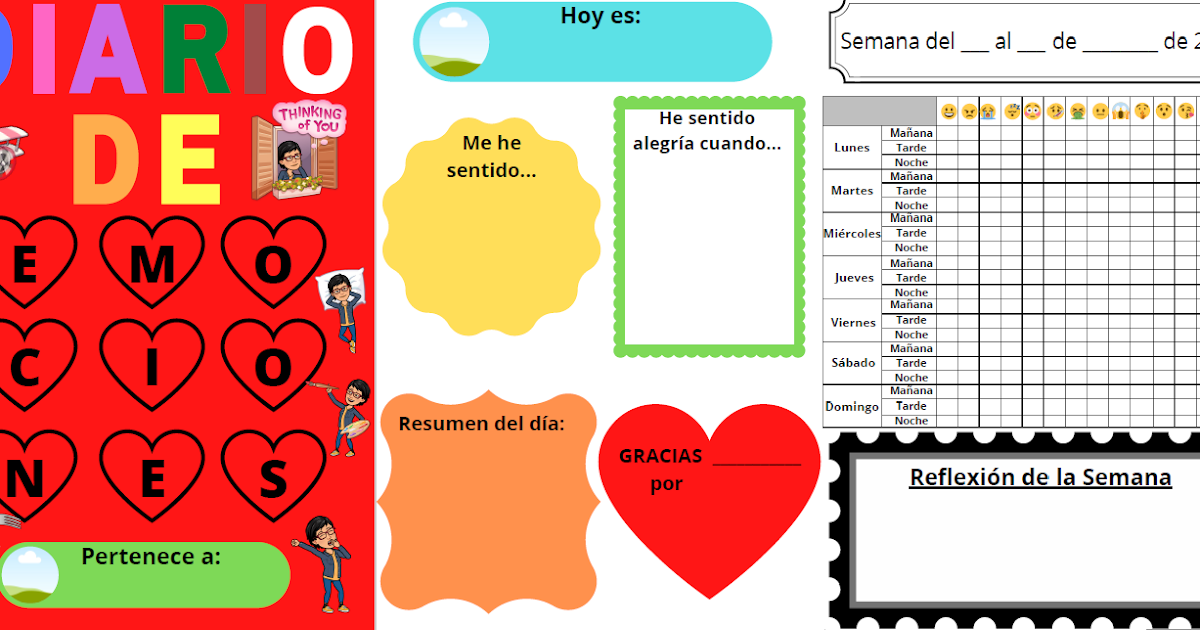Viewport: 1200px width, 630px height.
Task: Select the vomiting face emoji
Action: pos(1079,110)
